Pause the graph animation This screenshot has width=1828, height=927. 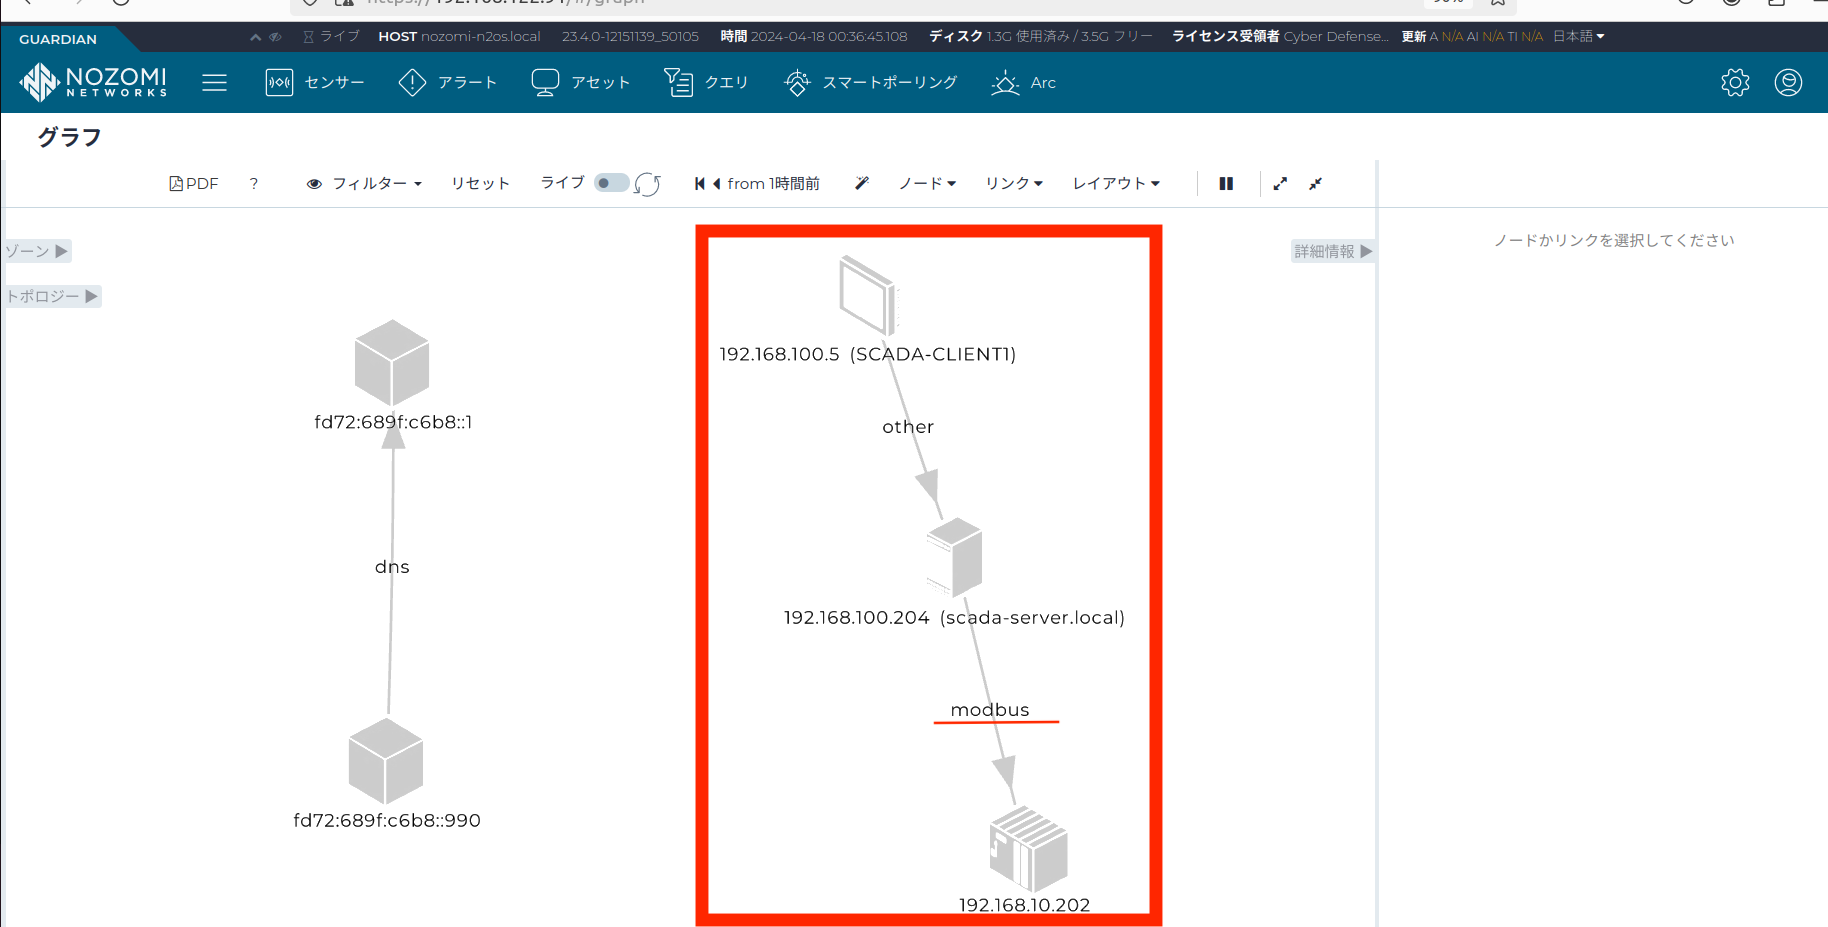1226,183
